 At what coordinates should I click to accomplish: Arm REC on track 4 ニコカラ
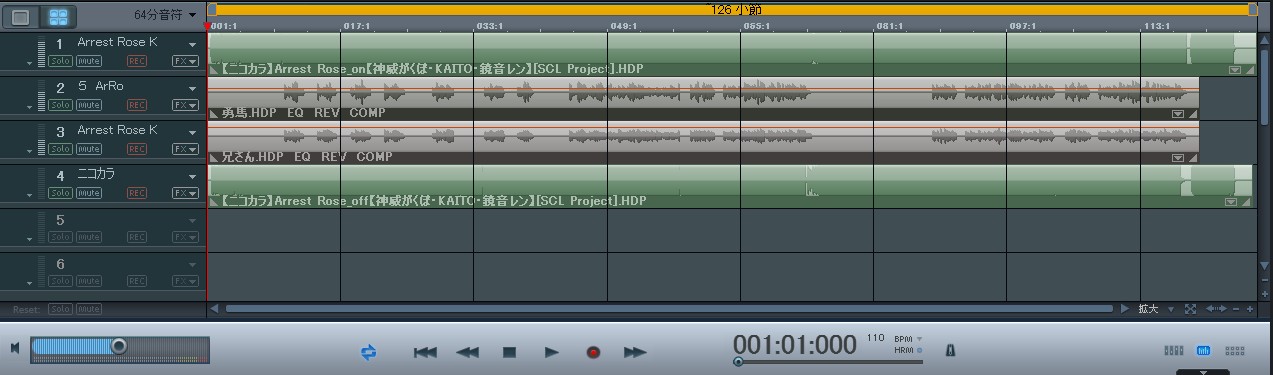point(136,193)
